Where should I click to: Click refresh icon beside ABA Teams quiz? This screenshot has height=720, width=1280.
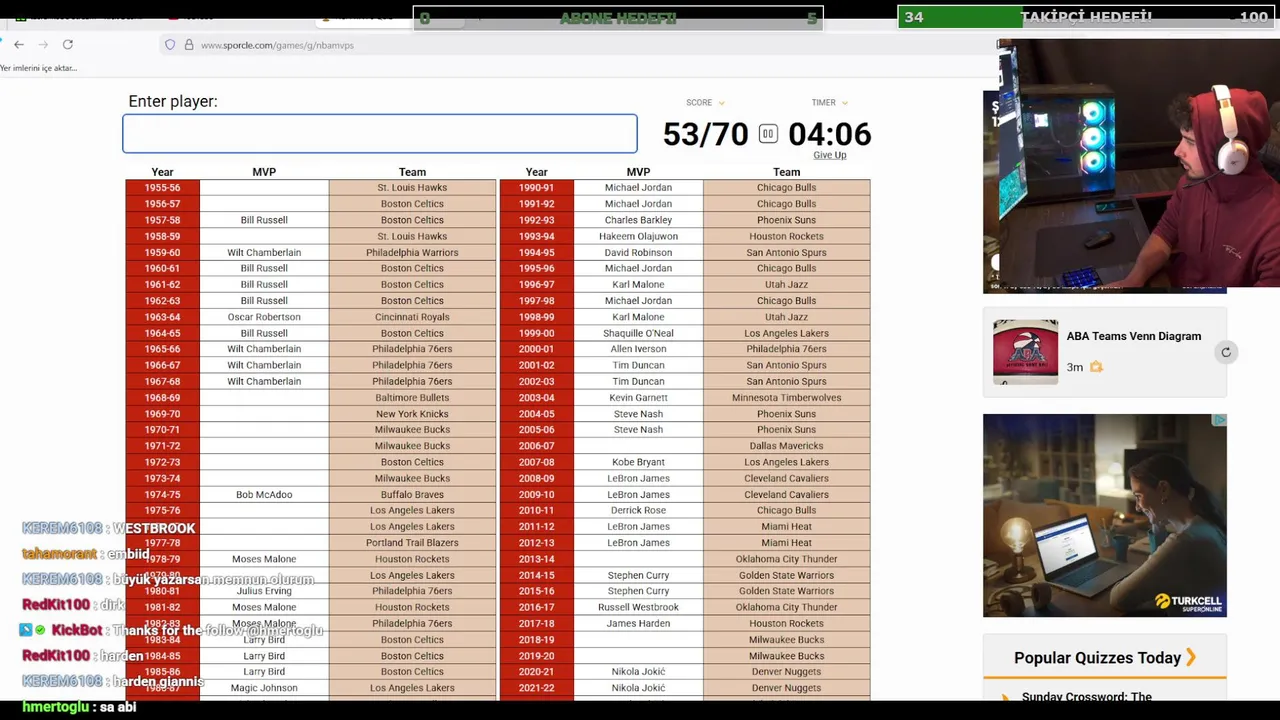(1226, 352)
